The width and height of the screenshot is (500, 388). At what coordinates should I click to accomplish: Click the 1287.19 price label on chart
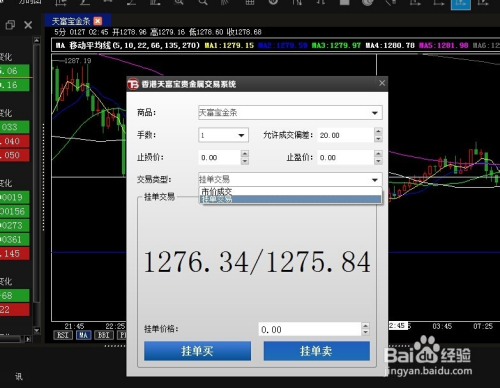coord(77,61)
